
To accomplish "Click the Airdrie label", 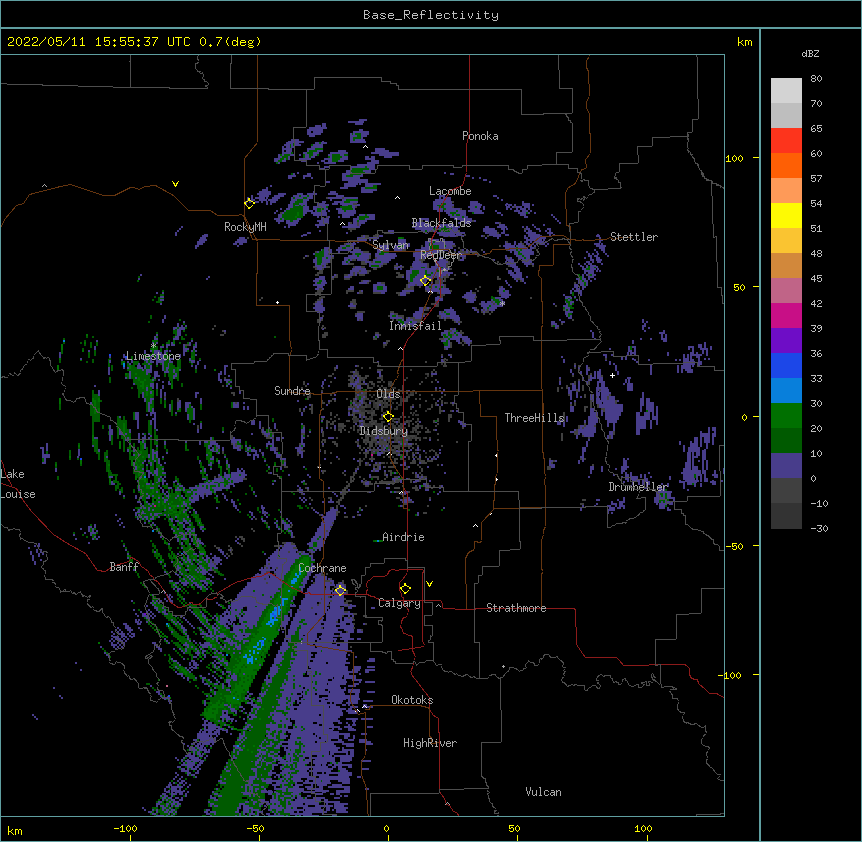I will coord(403,537).
